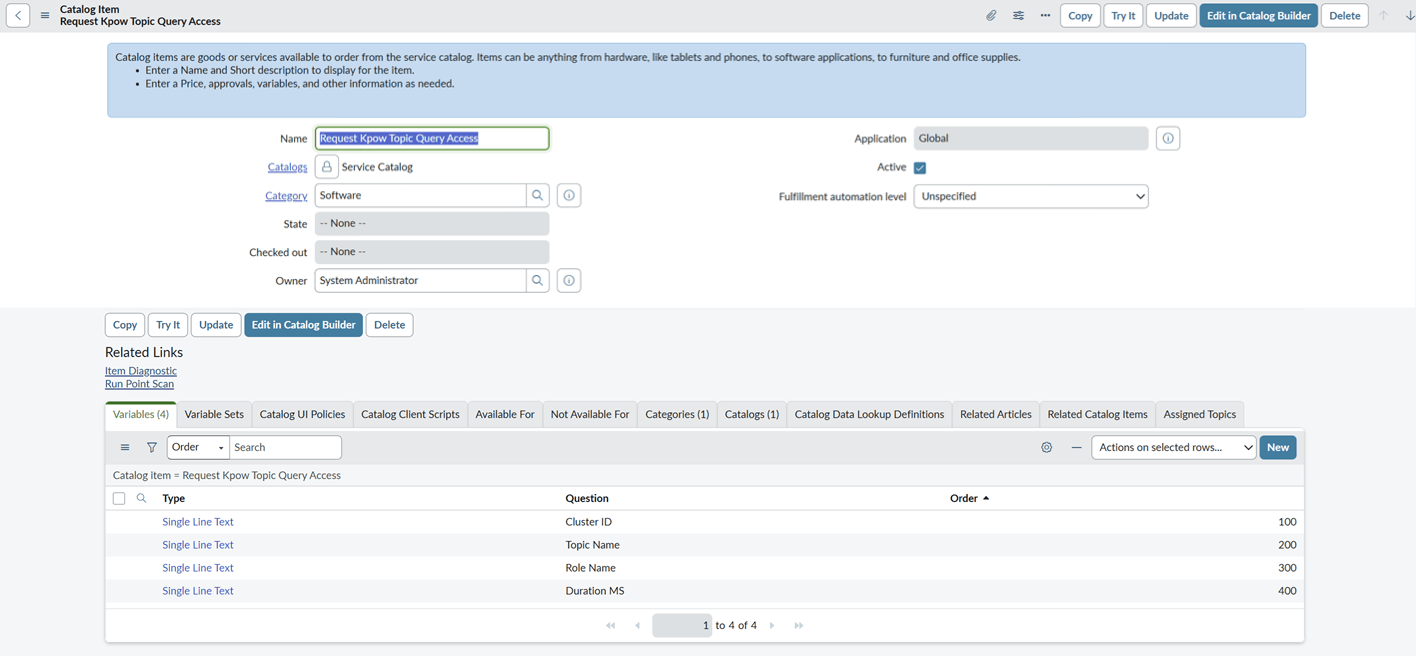Click the Owner field System Administrator

pyautogui.click(x=420, y=281)
